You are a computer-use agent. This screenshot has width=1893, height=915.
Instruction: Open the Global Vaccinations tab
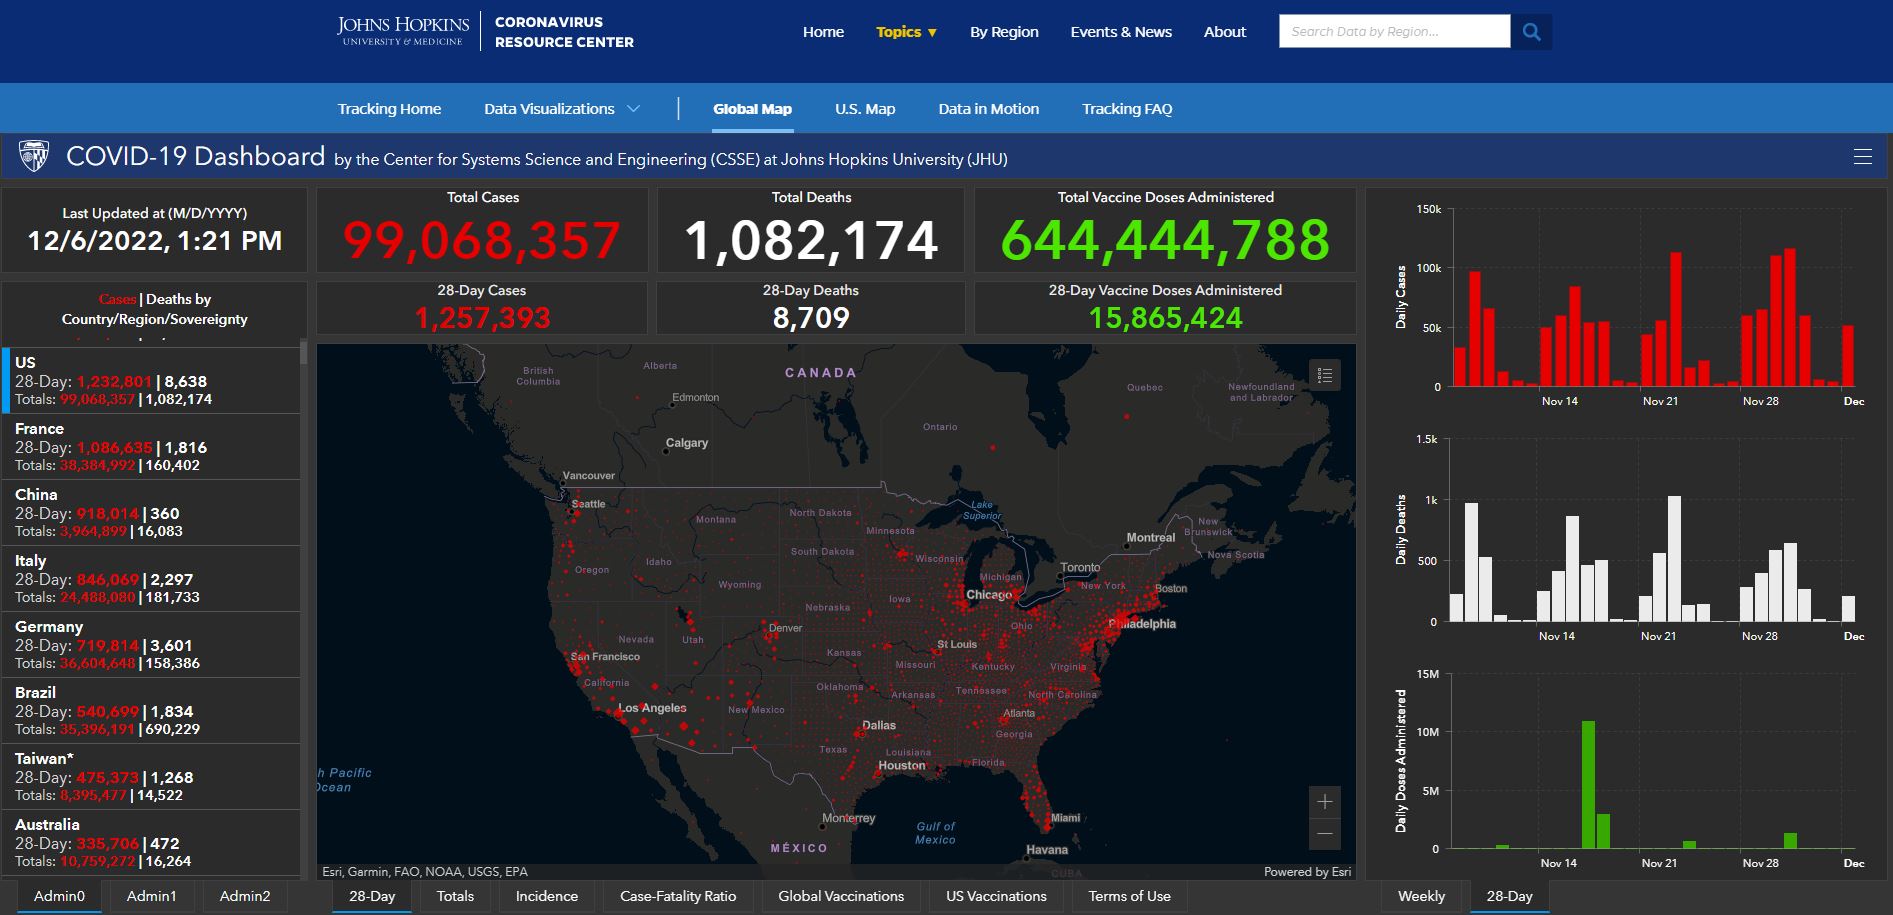point(840,896)
